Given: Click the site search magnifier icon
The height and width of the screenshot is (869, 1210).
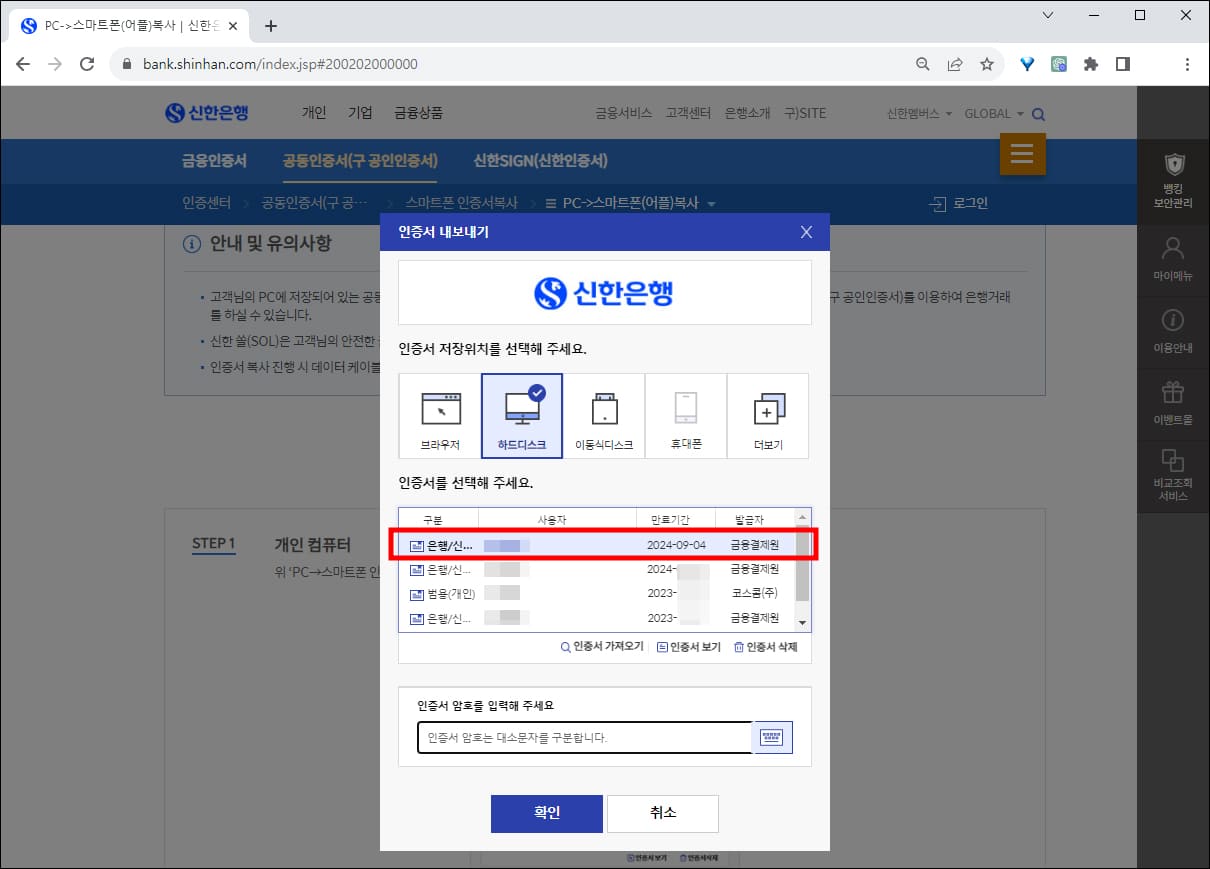Looking at the screenshot, I should [1038, 114].
